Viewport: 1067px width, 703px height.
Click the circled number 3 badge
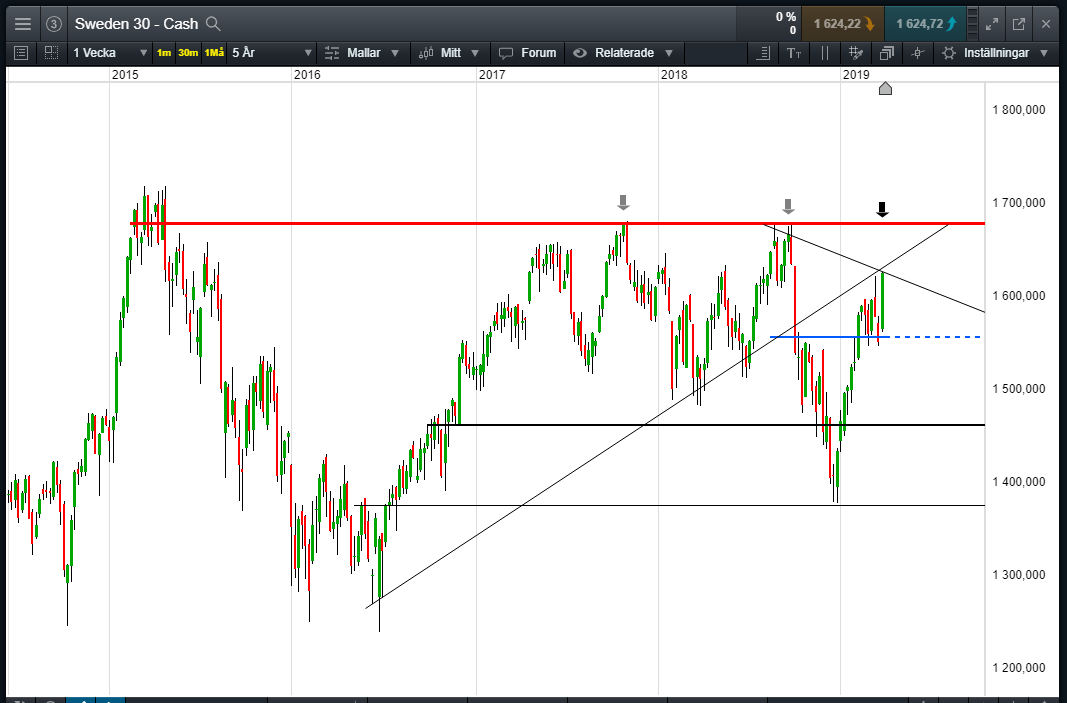[x=54, y=24]
